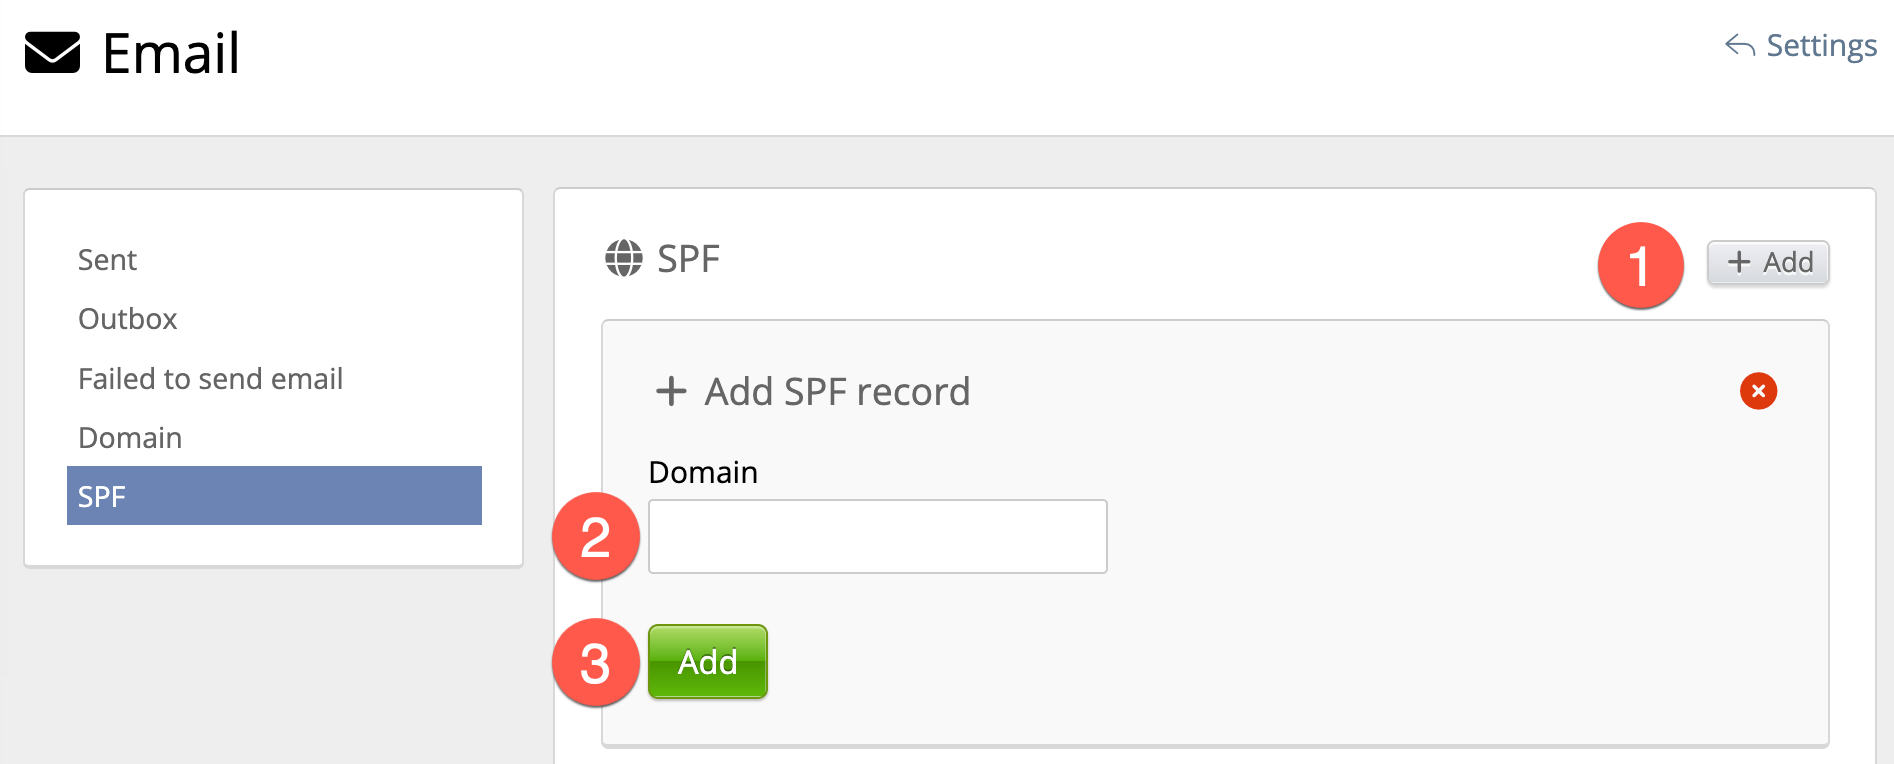
Task: Open the Sent menu item
Action: (x=107, y=260)
